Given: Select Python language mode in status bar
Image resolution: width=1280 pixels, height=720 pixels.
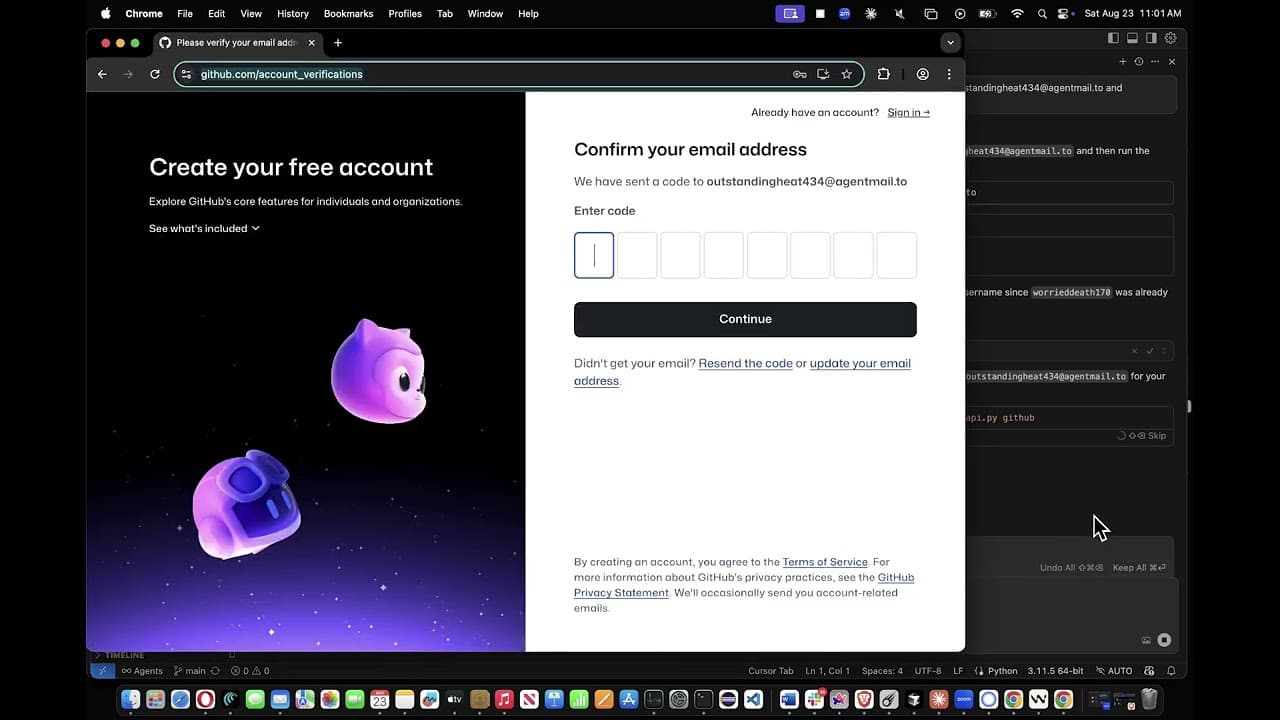Looking at the screenshot, I should 1002,671.
